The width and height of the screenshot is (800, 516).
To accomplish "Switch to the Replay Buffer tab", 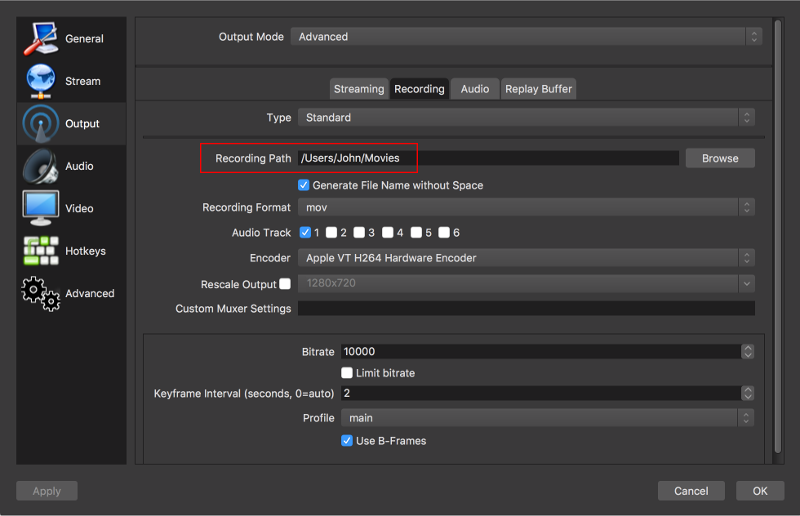I will [x=538, y=89].
